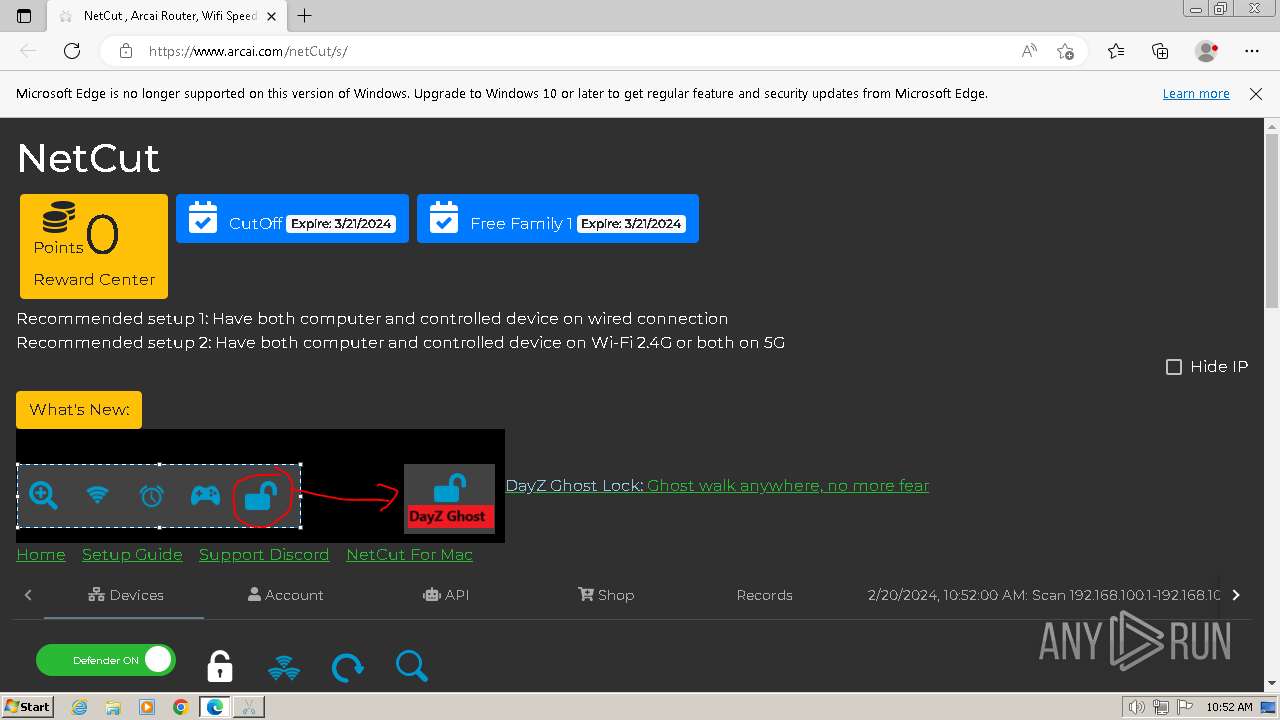Open the browser profile avatar
The image size is (1280, 720).
pyautogui.click(x=1207, y=51)
